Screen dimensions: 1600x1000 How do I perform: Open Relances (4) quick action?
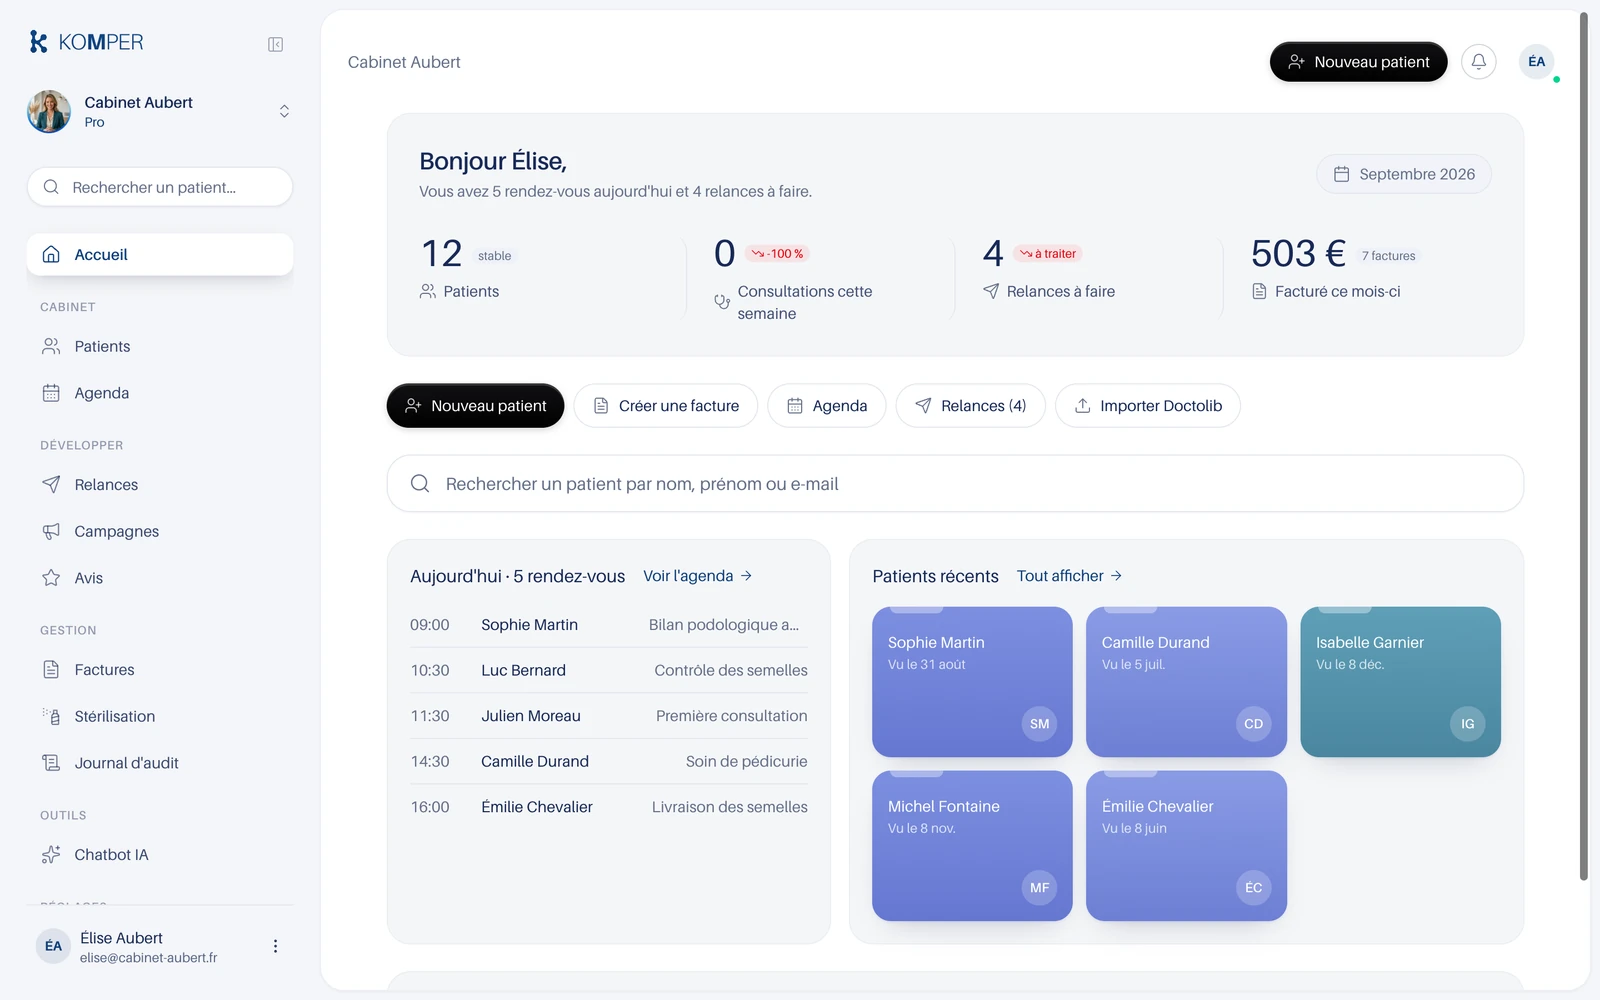970,406
